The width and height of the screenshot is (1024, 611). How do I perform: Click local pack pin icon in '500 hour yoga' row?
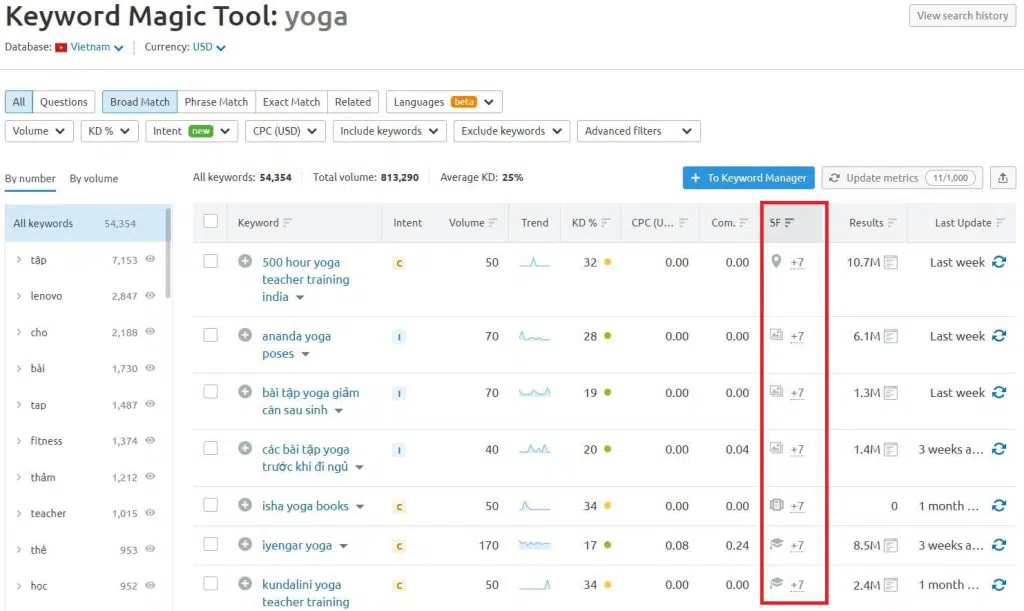tap(776, 261)
